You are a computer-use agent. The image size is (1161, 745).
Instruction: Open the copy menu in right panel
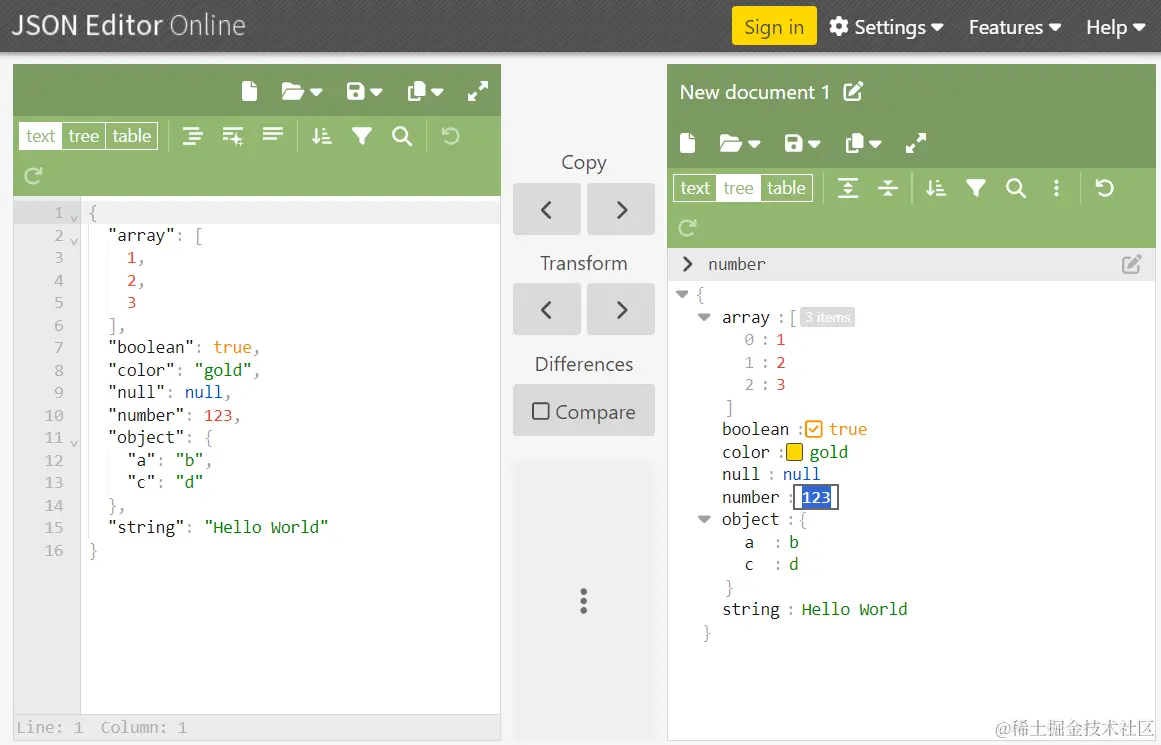coord(863,143)
